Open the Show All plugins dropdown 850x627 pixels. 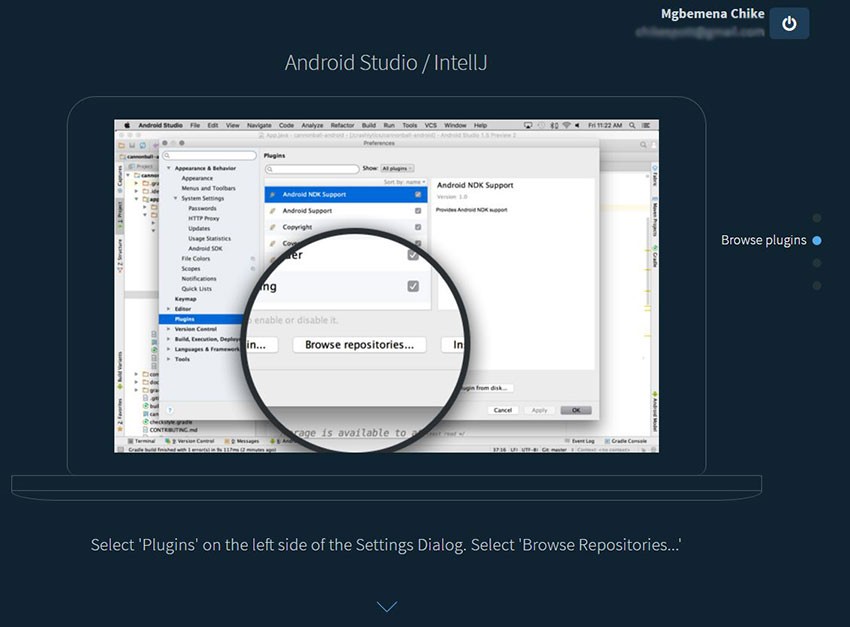[x=397, y=169]
